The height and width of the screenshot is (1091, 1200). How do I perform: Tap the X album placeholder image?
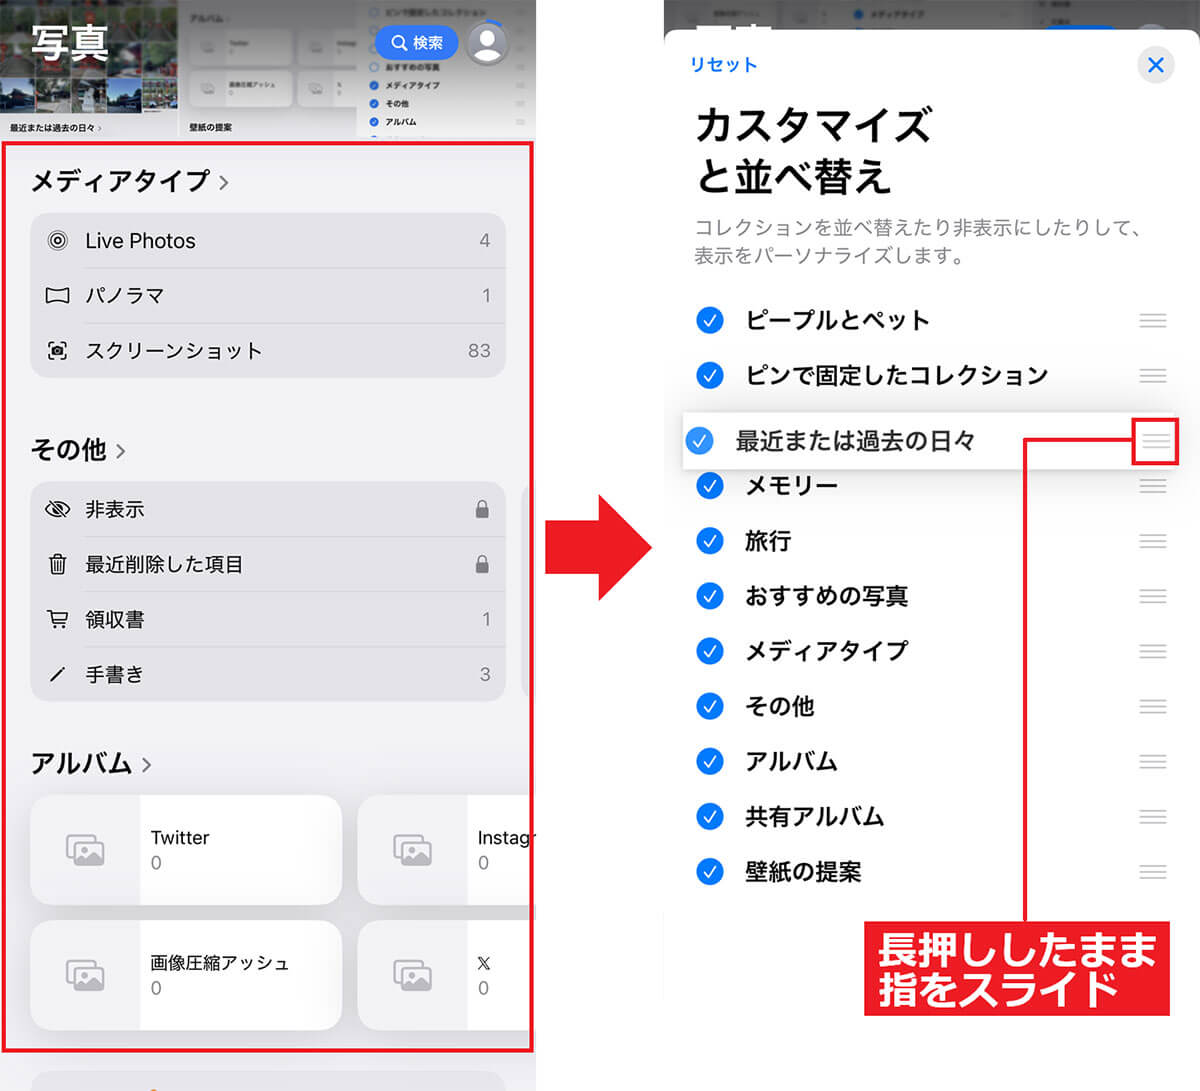(x=412, y=975)
